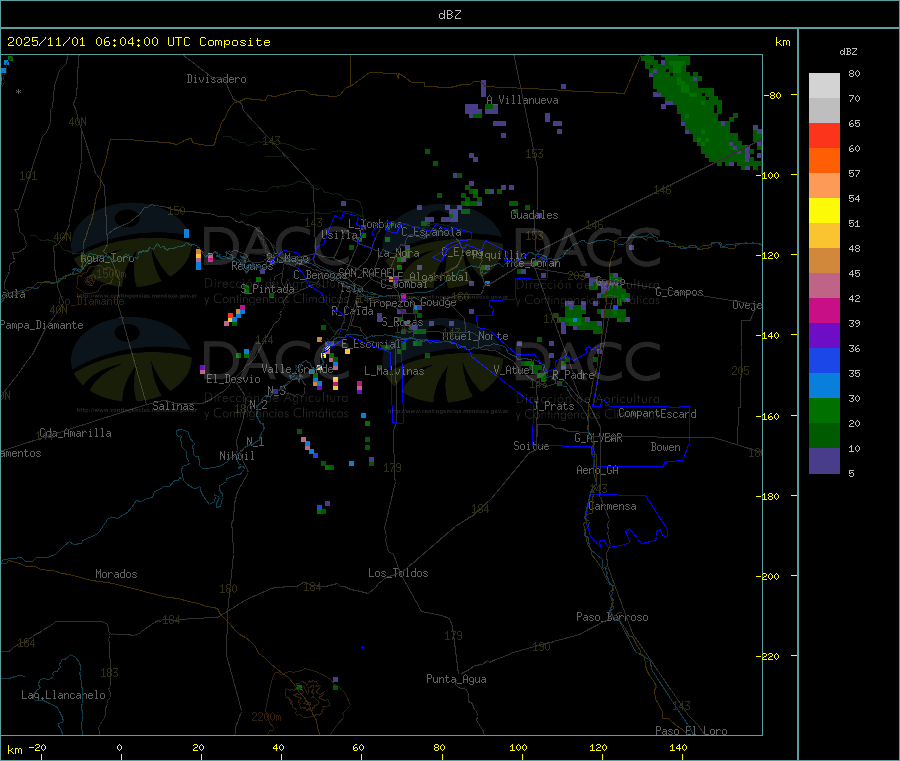Click the CompantEscard label
The width and height of the screenshot is (900, 761).
coord(657,414)
